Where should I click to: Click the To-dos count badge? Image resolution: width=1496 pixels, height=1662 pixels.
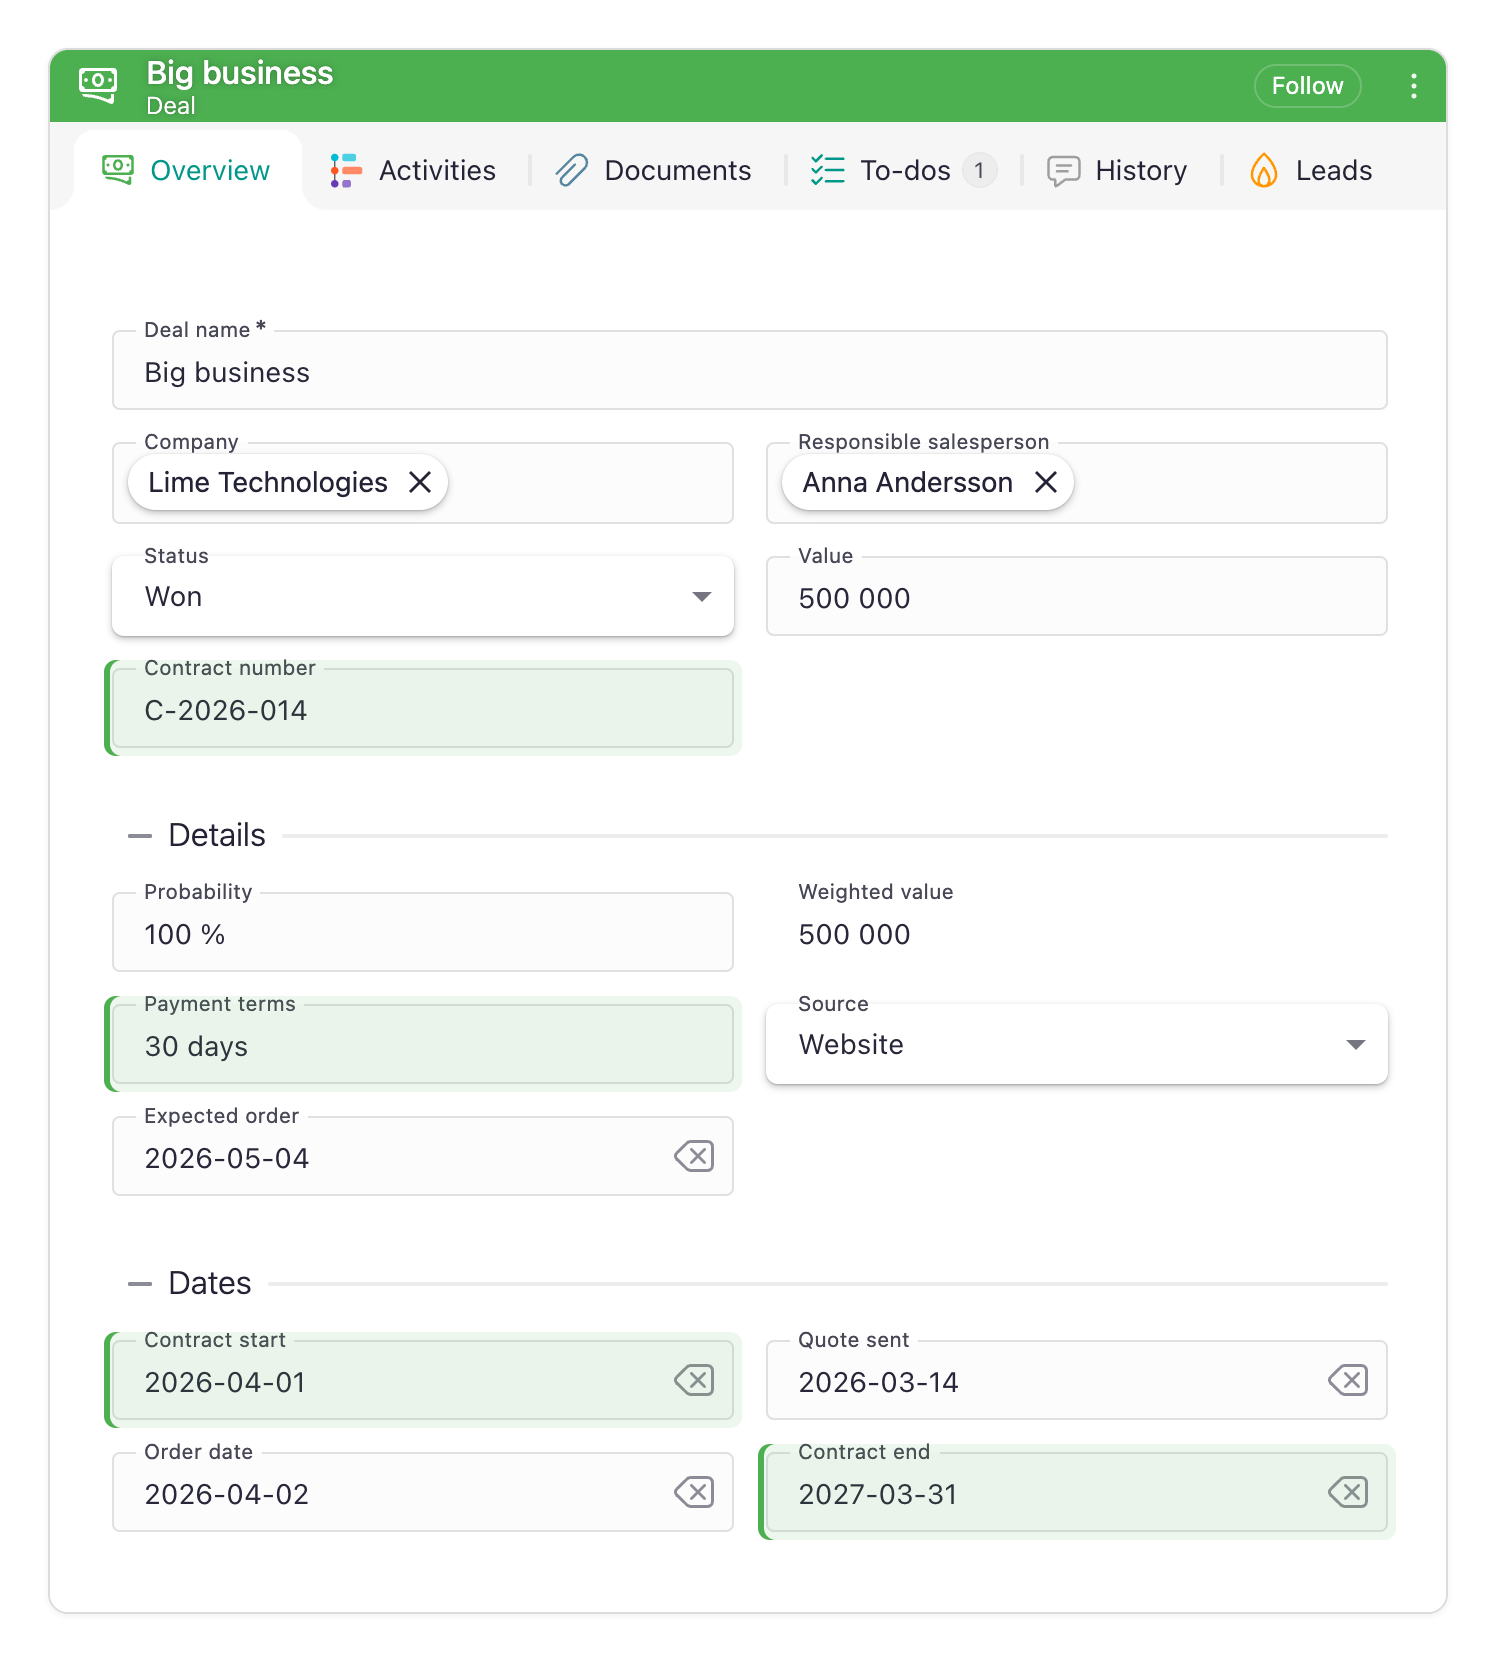979,170
